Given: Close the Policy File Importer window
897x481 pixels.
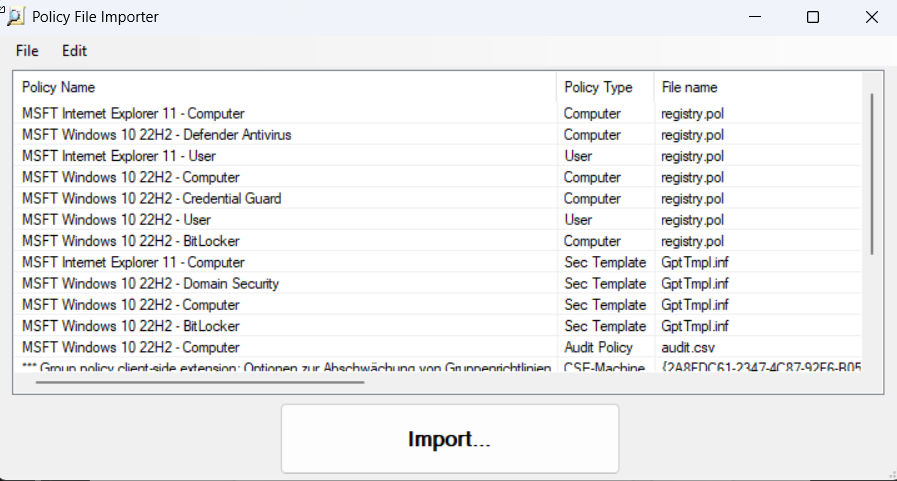Looking at the screenshot, I should tap(871, 17).
